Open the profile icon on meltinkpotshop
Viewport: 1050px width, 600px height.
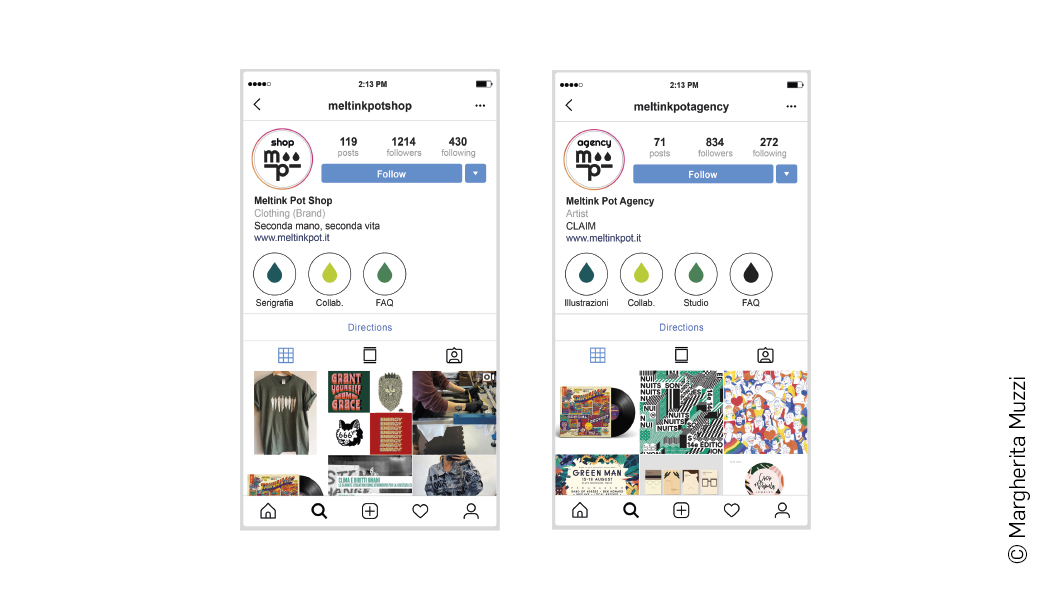click(471, 511)
